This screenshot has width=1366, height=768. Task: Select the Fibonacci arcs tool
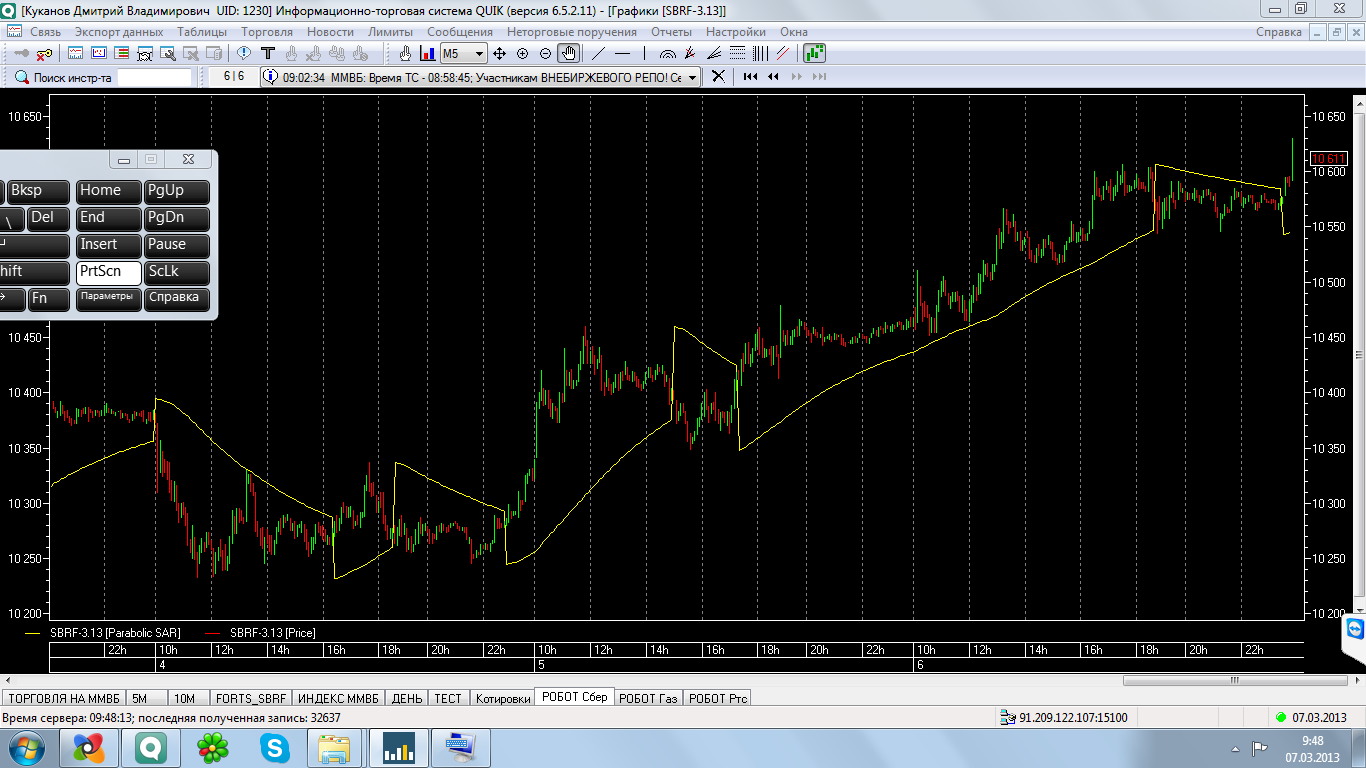coord(667,53)
